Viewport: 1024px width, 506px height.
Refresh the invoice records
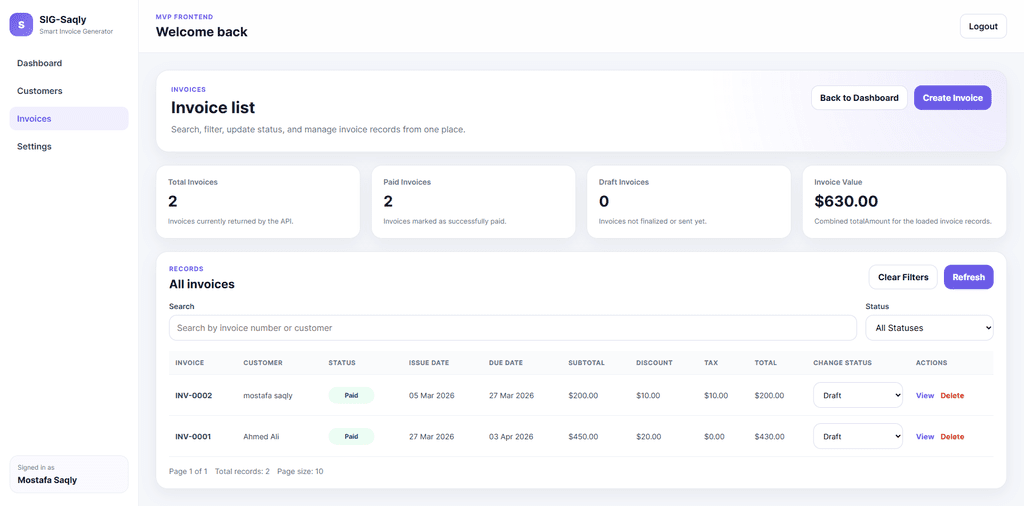[968, 277]
